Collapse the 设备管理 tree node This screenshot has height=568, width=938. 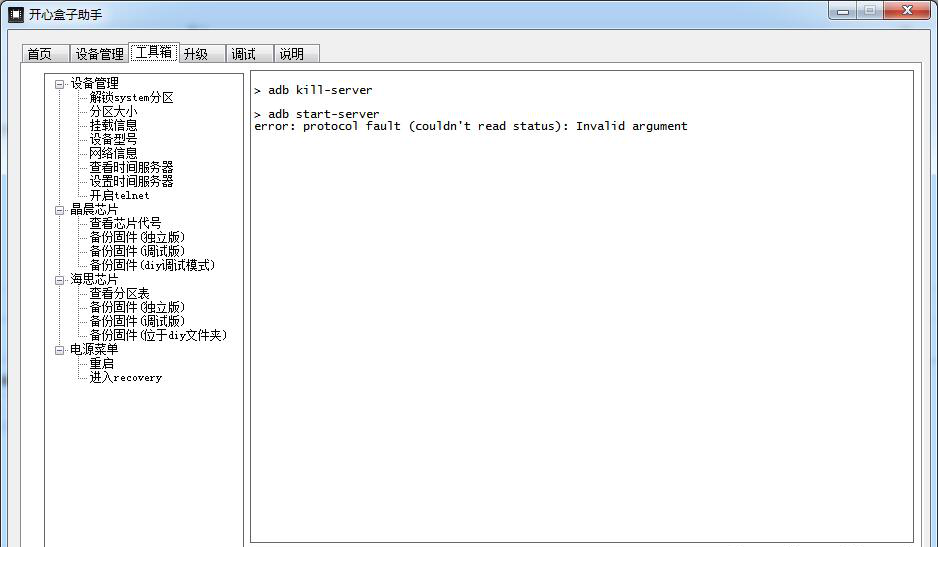(59, 84)
